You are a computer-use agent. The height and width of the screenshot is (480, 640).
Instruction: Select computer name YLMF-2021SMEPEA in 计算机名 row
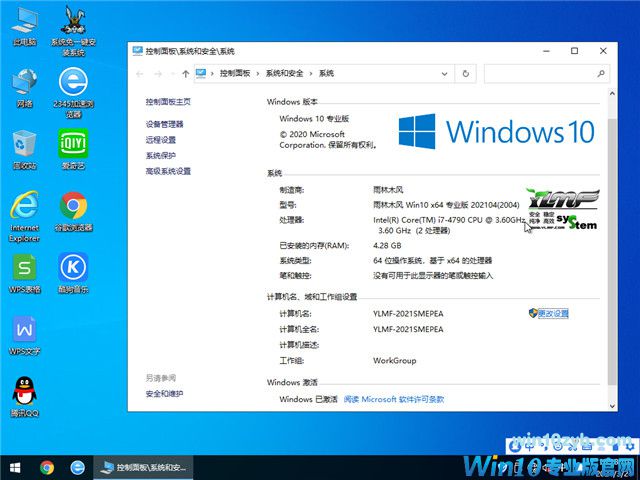tap(408, 314)
